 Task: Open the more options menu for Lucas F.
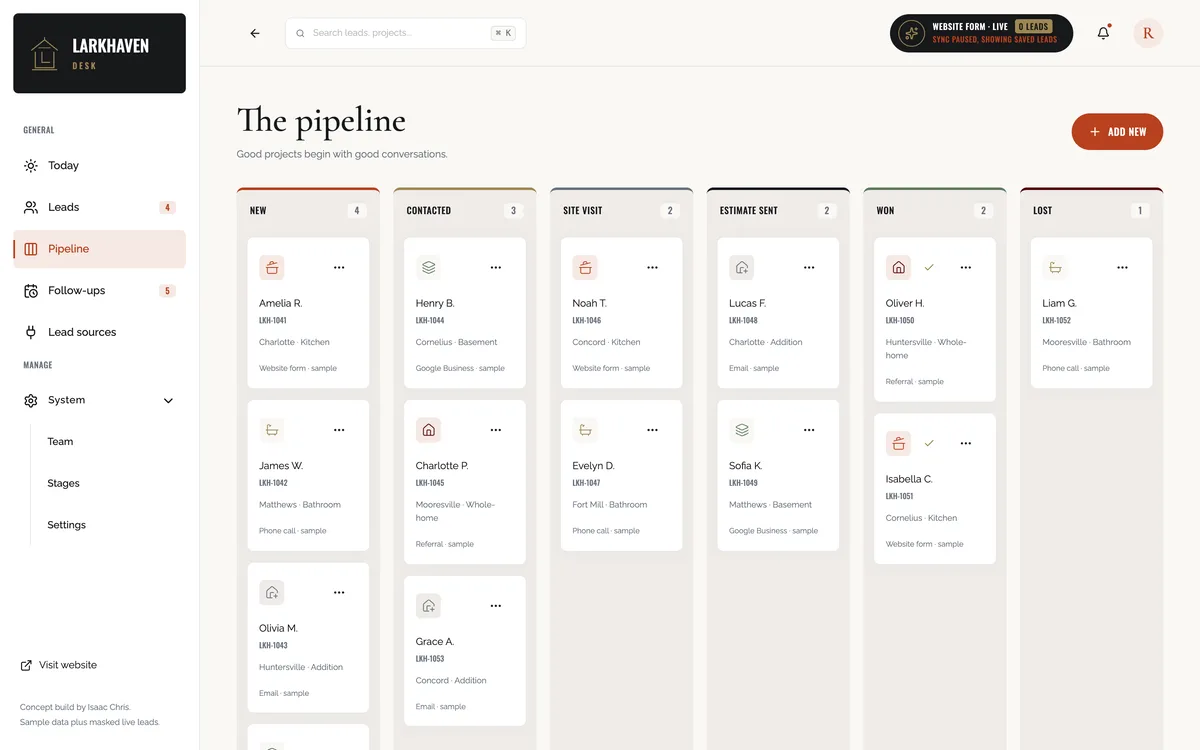pos(809,267)
